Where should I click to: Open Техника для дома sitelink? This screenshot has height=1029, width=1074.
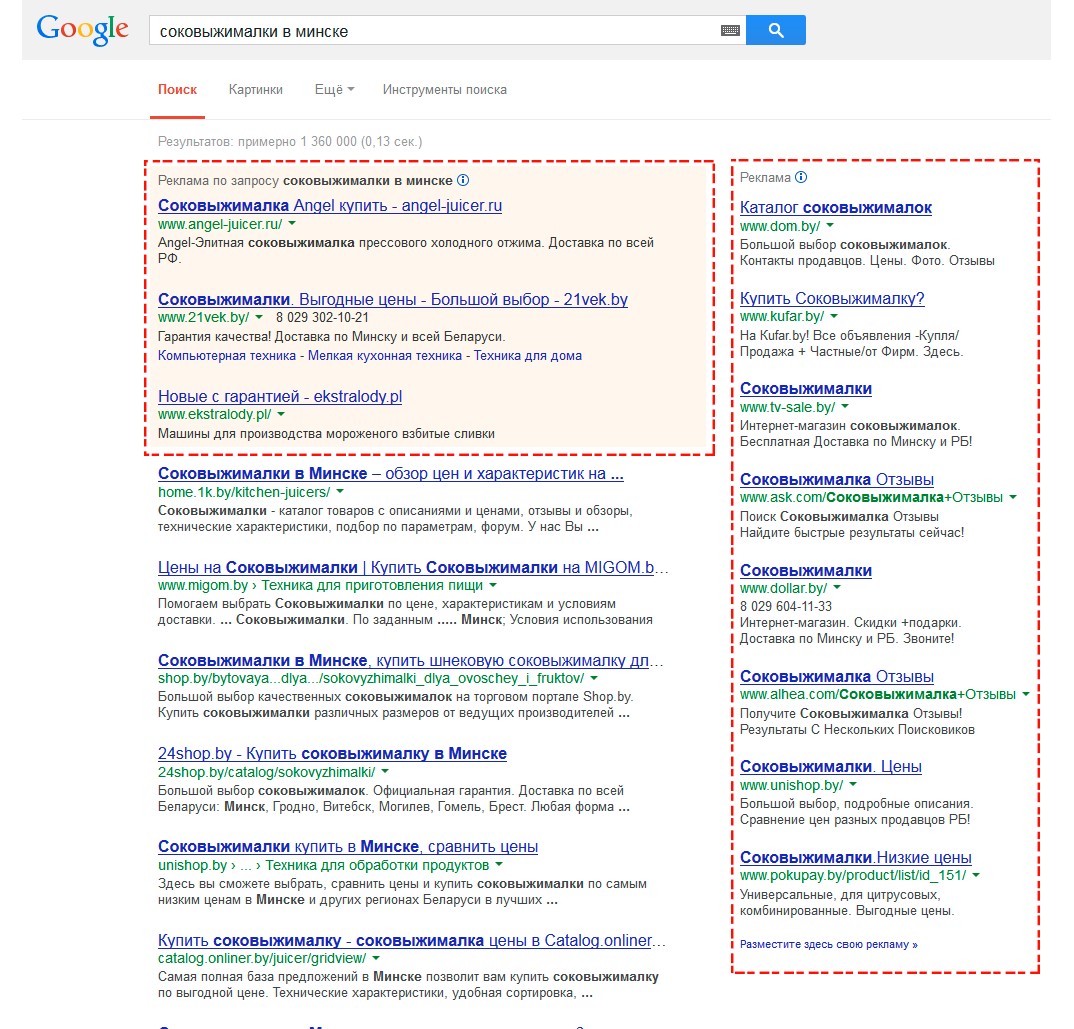pos(527,356)
